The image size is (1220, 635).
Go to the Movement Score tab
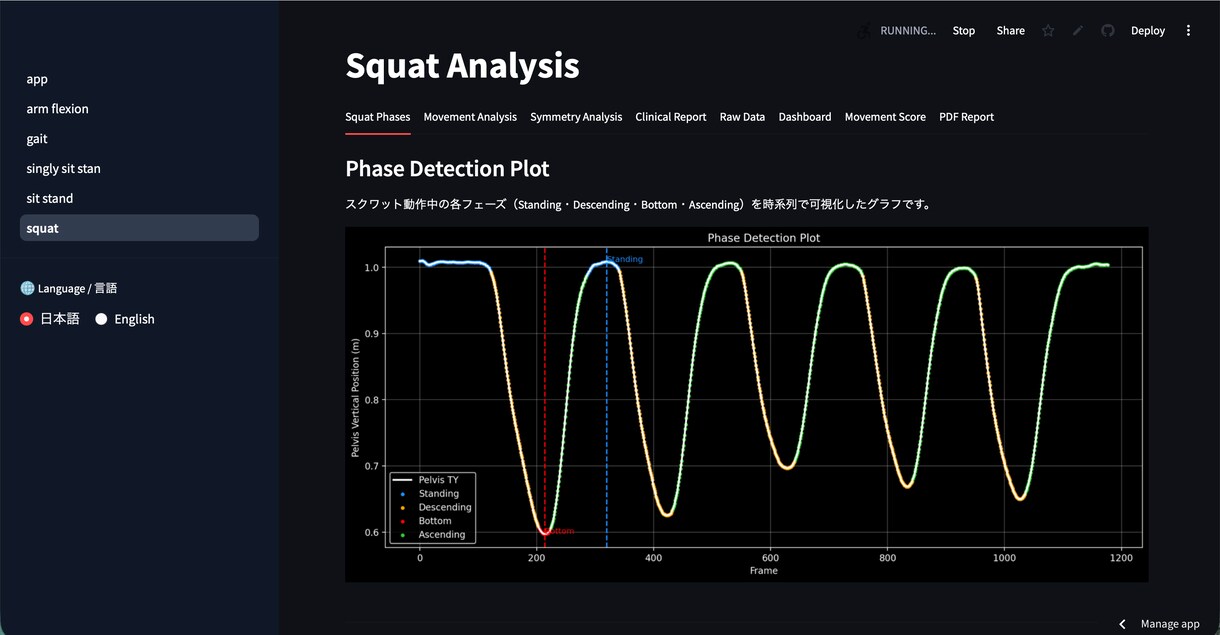tap(885, 117)
